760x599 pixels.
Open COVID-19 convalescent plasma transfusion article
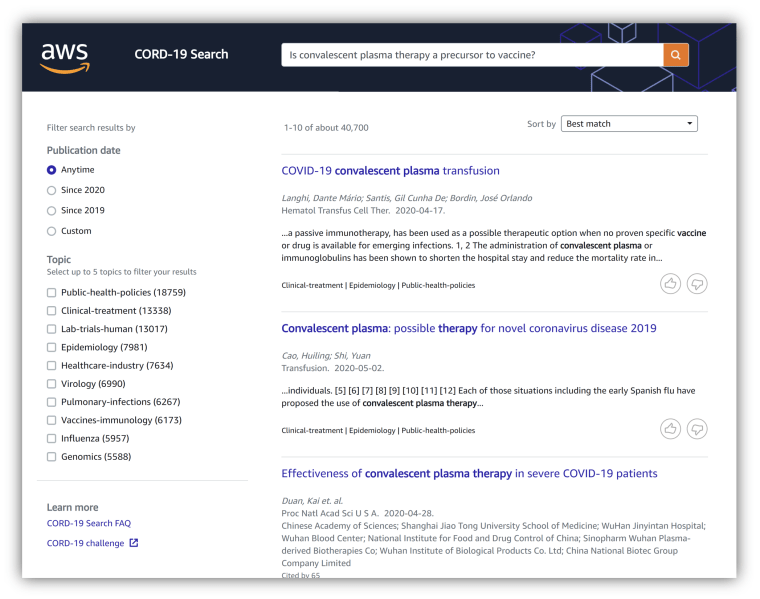[390, 171]
